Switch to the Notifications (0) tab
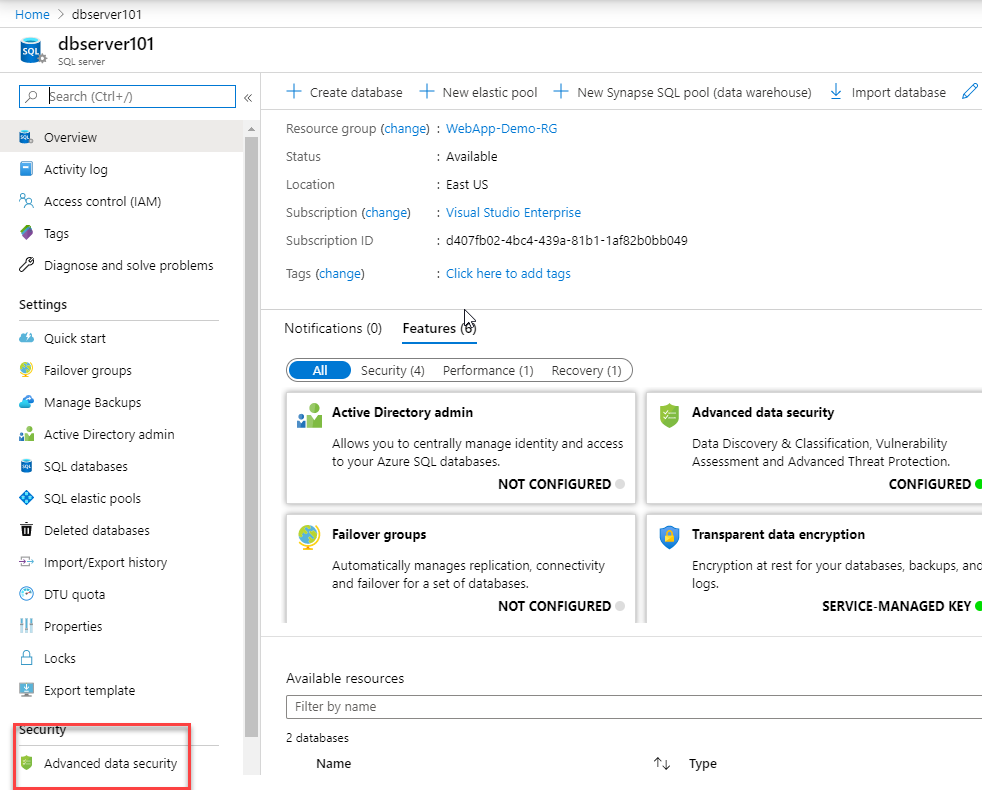982x790 pixels. point(333,328)
